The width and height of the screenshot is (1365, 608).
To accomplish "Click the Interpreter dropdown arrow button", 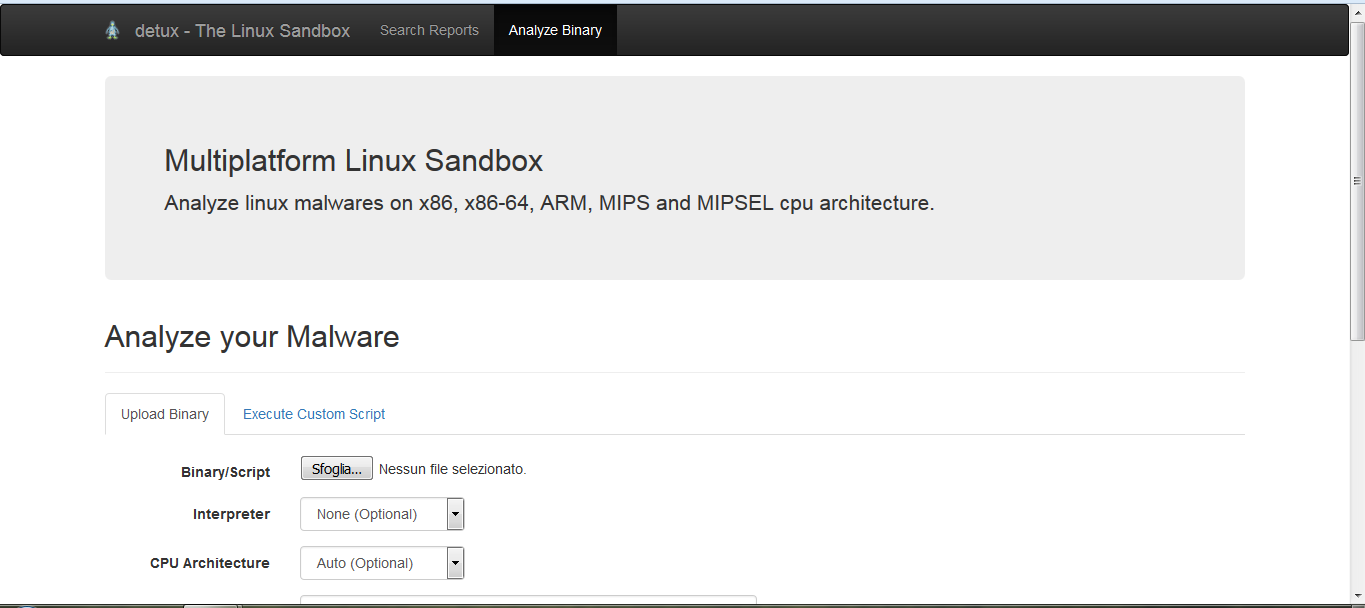I will 455,514.
